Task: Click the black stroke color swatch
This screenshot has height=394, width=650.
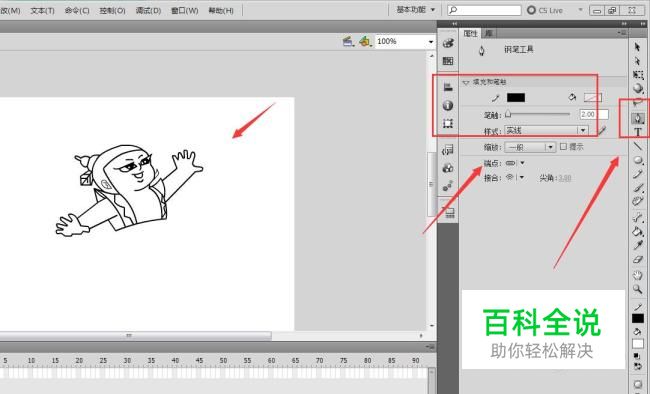Action: pyautogui.click(x=516, y=97)
